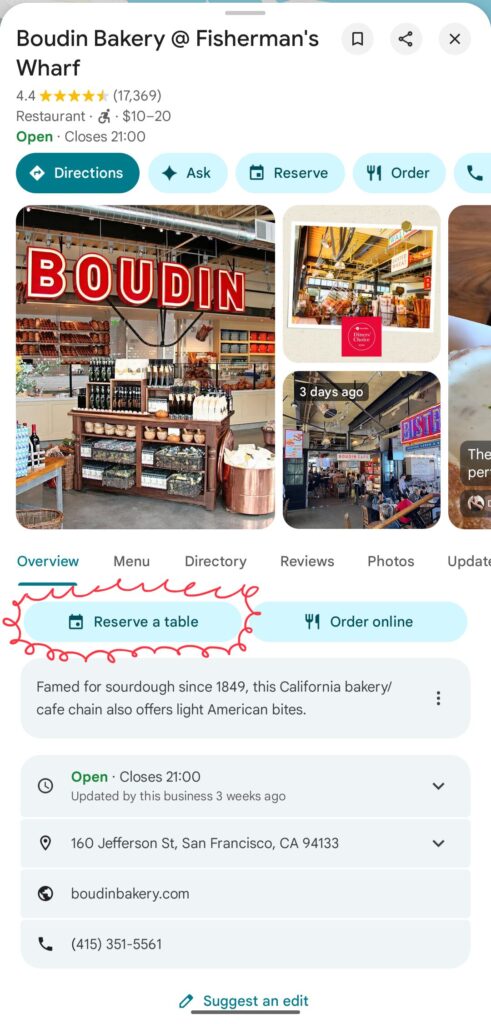The width and height of the screenshot is (491, 1024).
Task: Open the large BOUDIN store photo
Action: (x=146, y=367)
